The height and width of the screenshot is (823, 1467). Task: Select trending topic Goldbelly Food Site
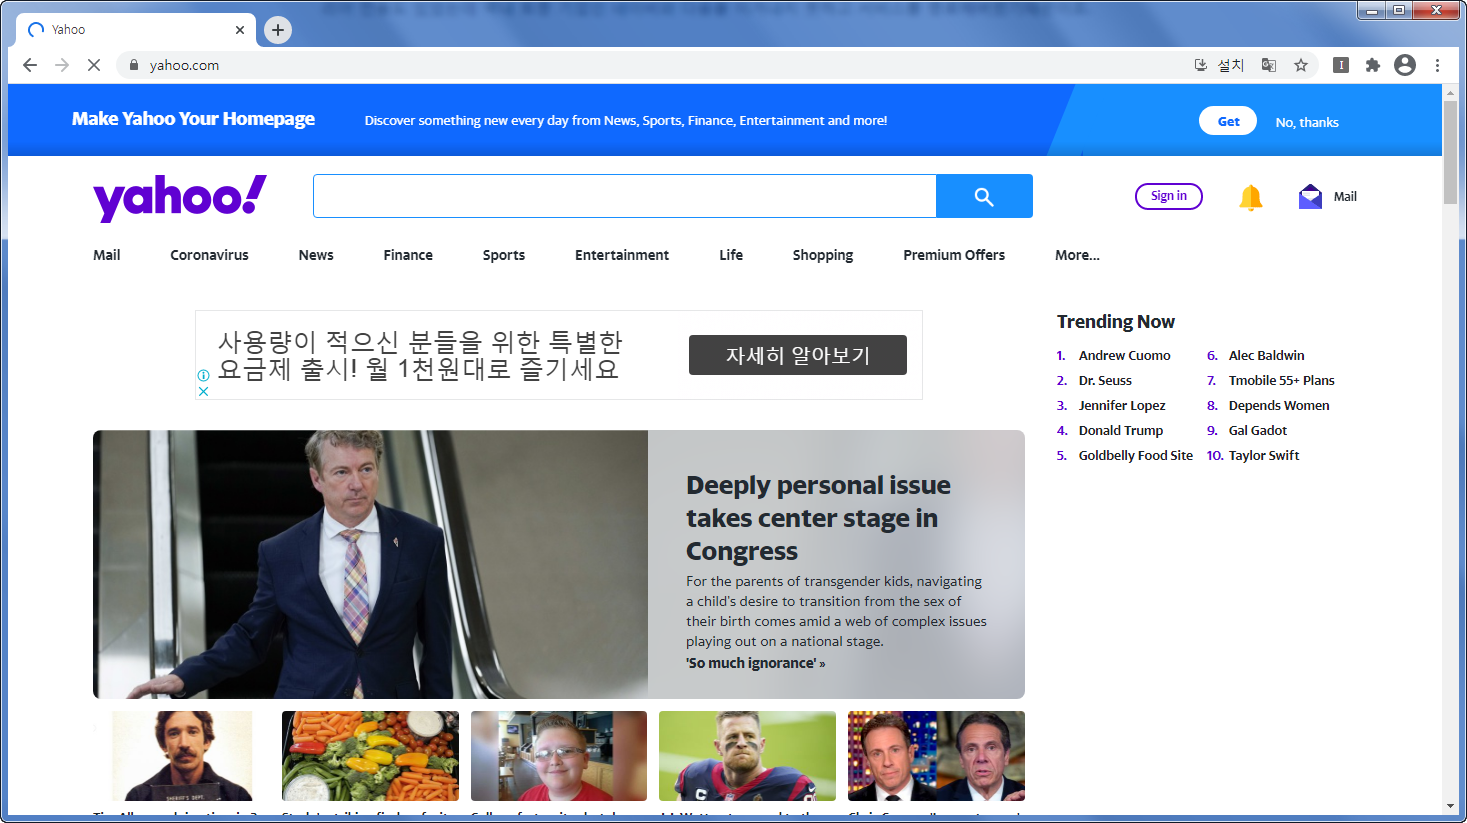[1136, 455]
